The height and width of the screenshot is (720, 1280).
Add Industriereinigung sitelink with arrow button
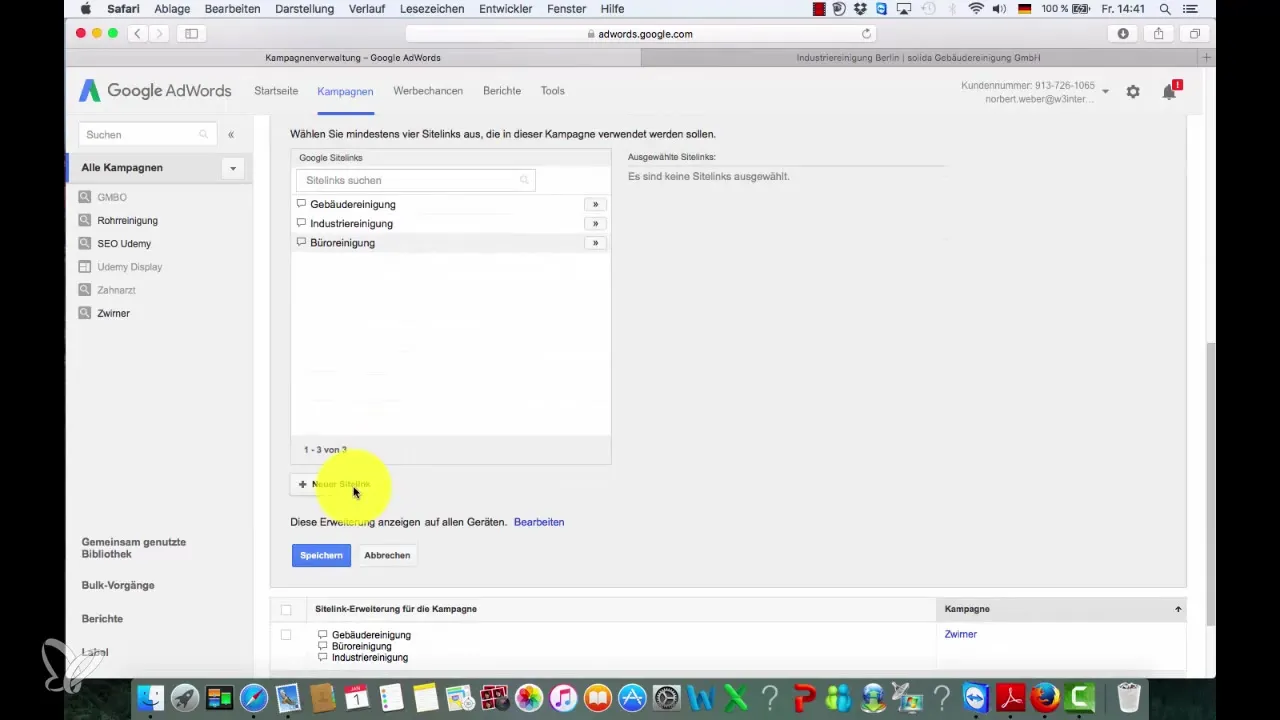pos(595,223)
